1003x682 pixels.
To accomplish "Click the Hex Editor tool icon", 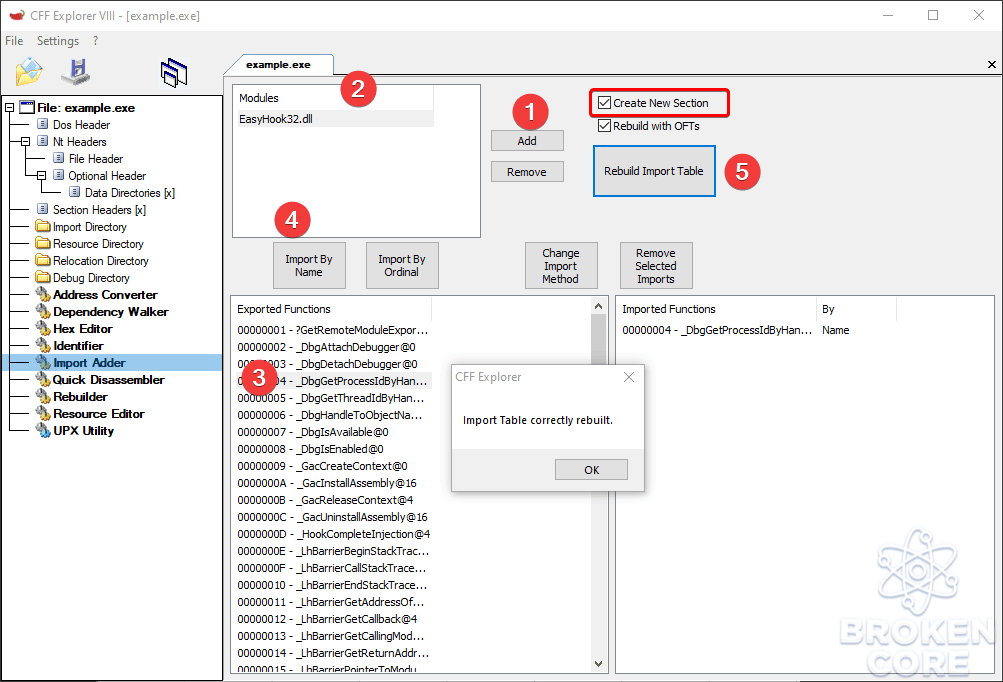I will click(43, 328).
